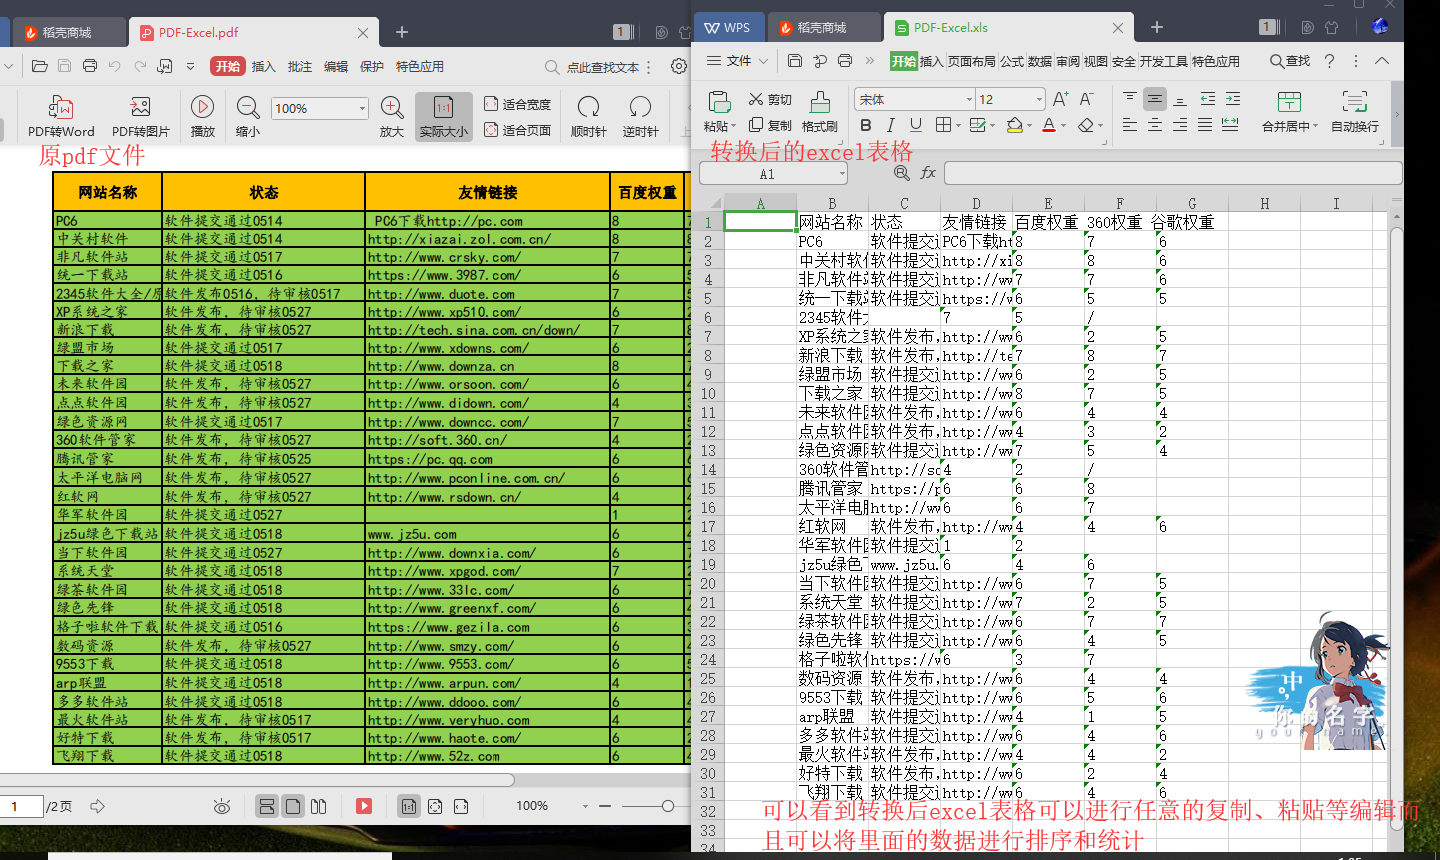
Task: Open a new tab in the PDF window
Action: point(402,32)
